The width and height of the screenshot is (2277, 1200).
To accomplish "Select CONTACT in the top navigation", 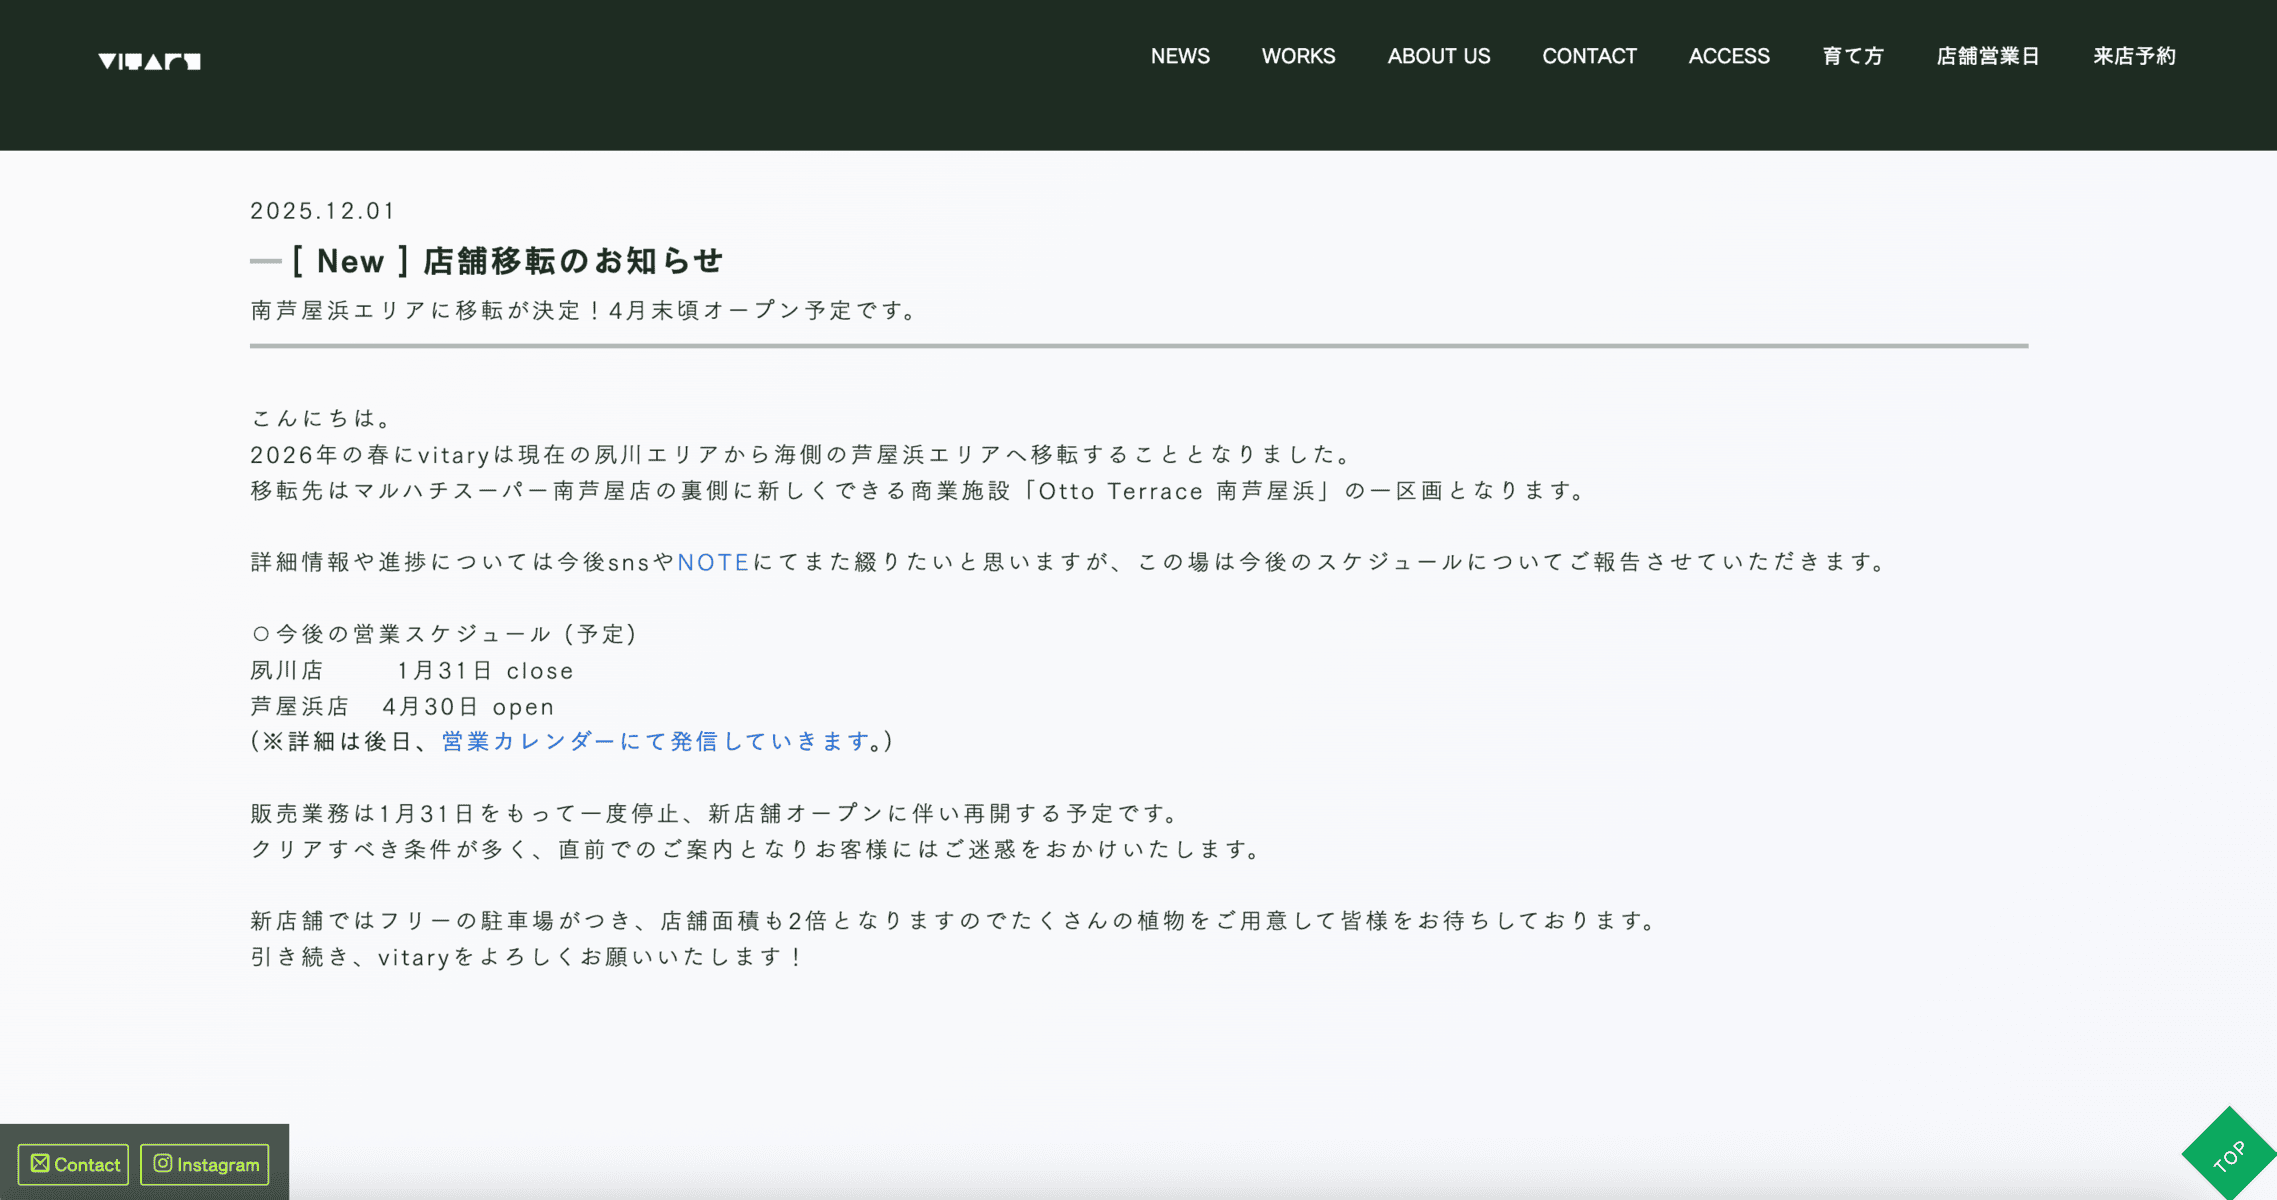I will [1588, 57].
